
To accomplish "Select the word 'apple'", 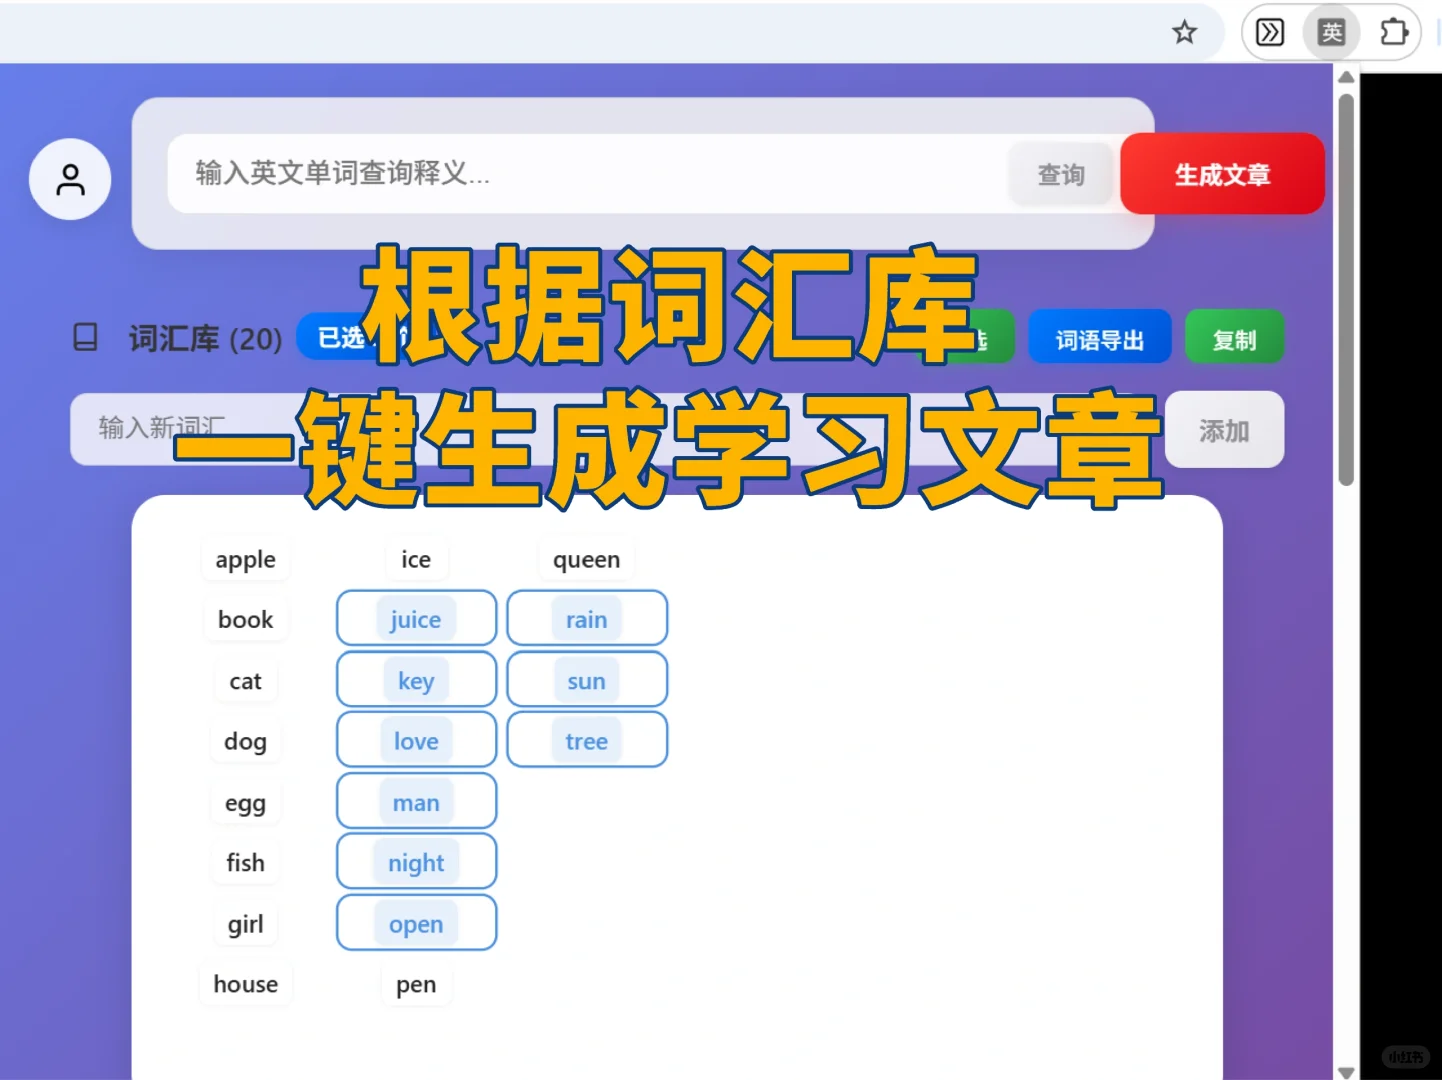I will (244, 559).
